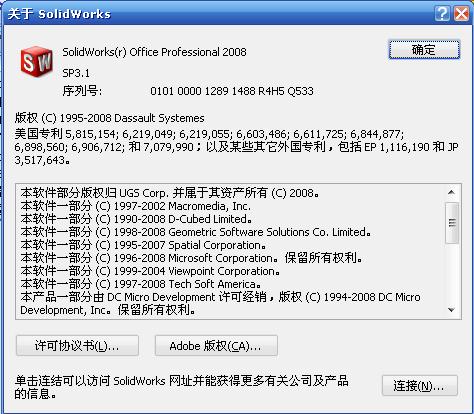
Task: Select the UGS Corp. copyright line
Action: [170, 193]
